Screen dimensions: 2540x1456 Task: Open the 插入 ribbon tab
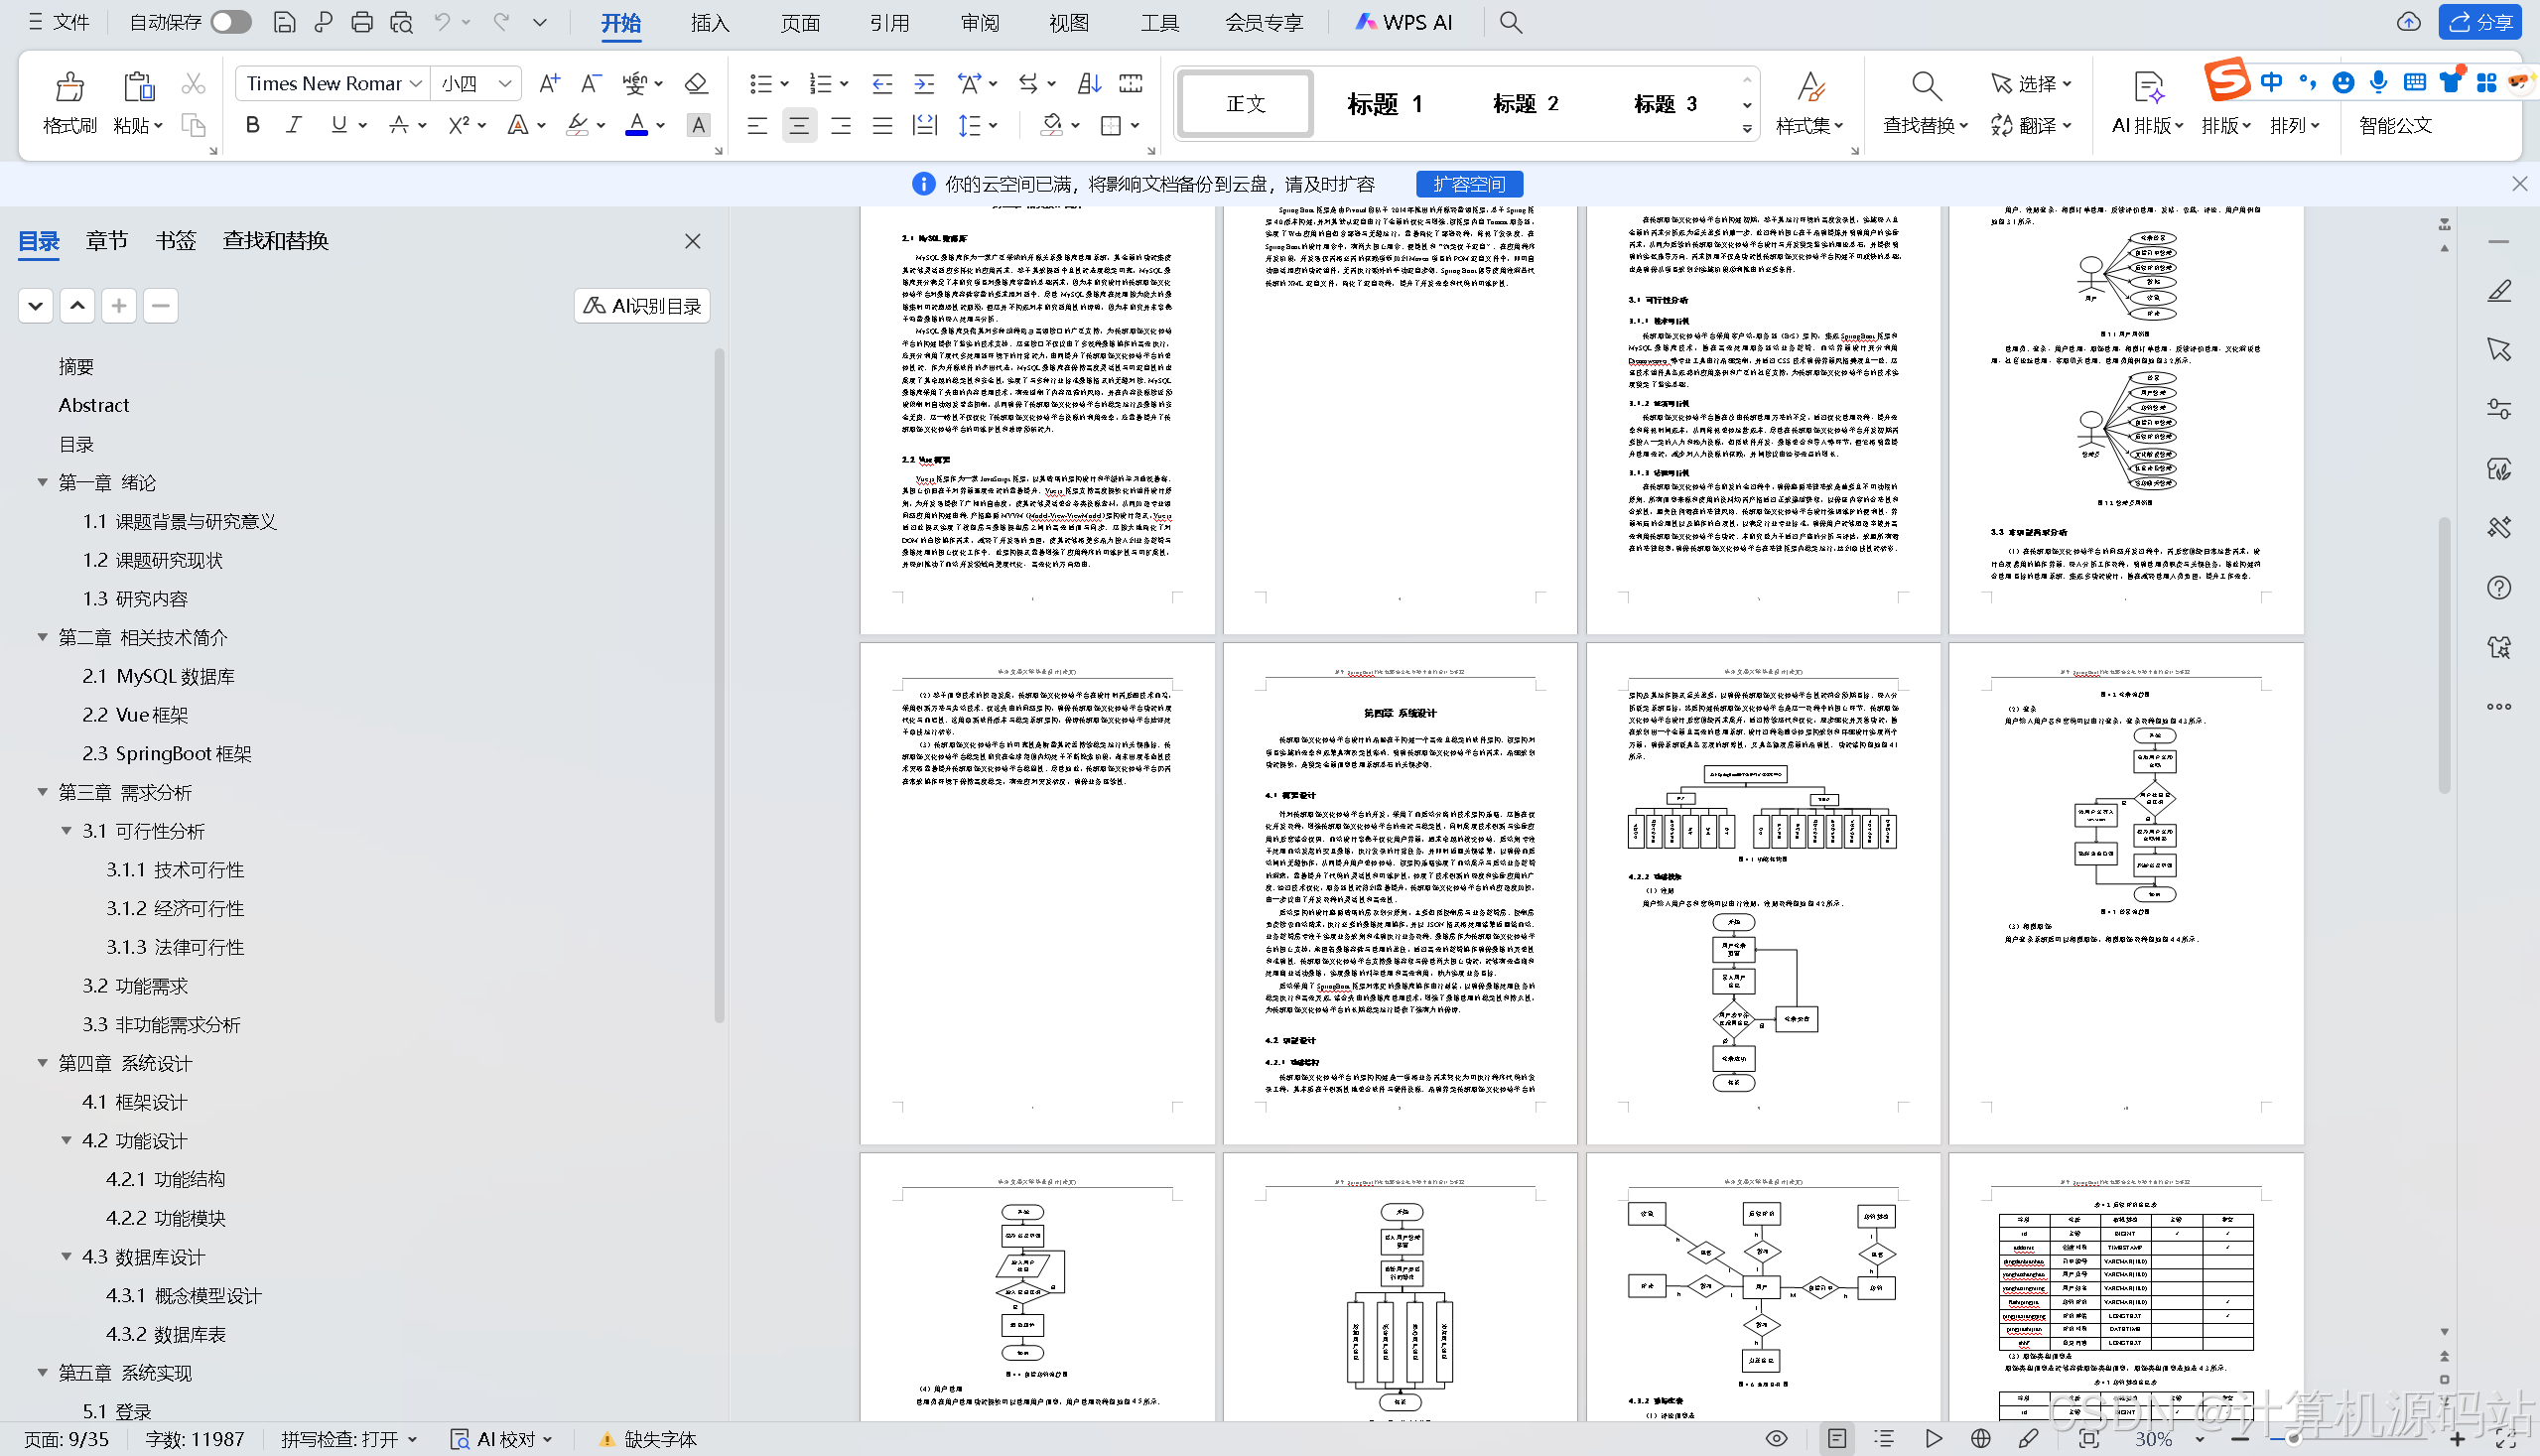tap(709, 22)
